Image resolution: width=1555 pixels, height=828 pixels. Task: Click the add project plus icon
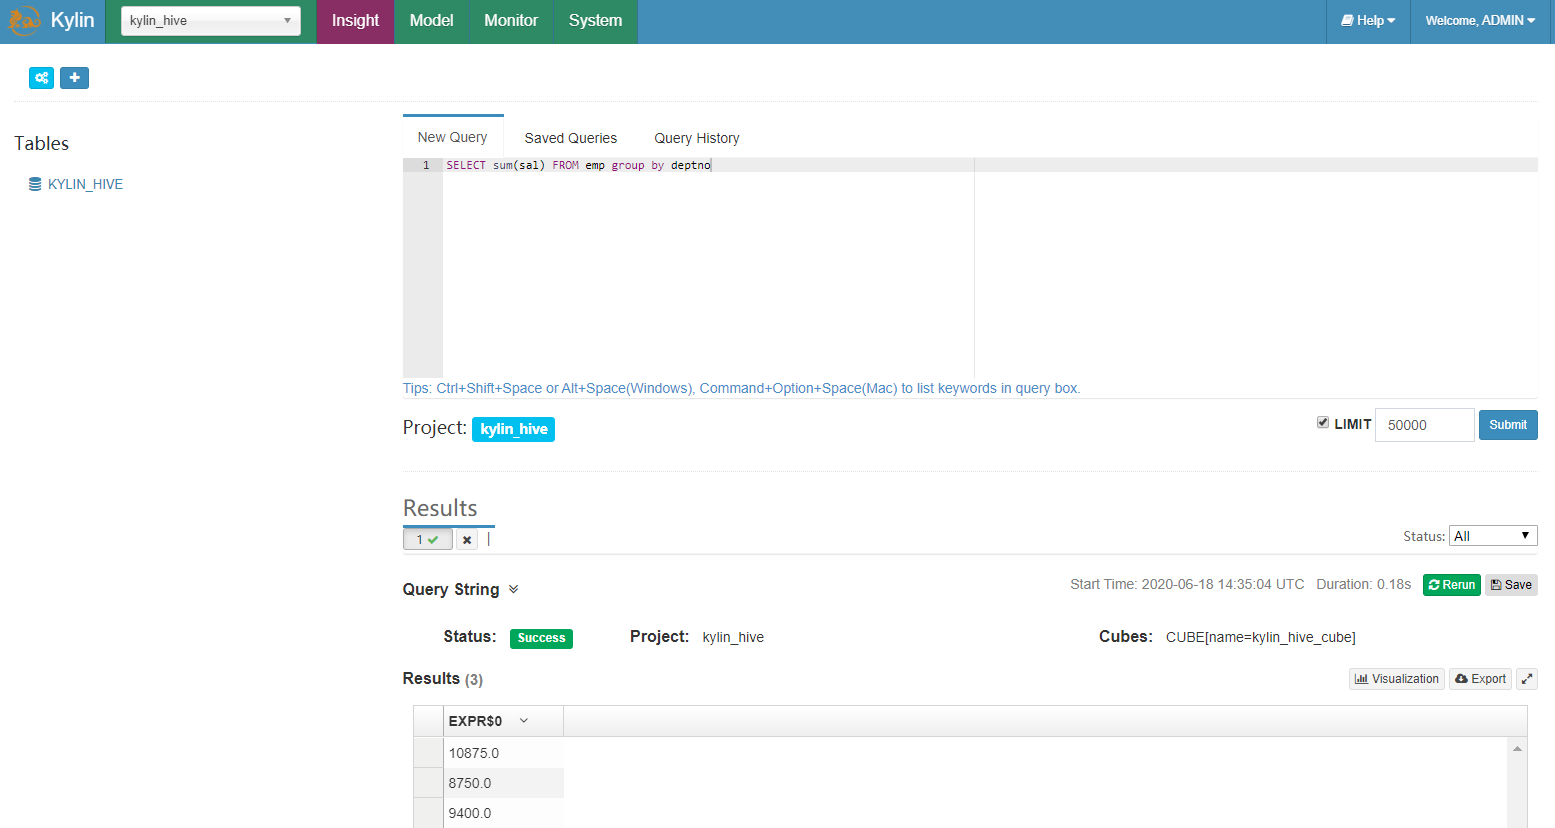pyautogui.click(x=74, y=78)
